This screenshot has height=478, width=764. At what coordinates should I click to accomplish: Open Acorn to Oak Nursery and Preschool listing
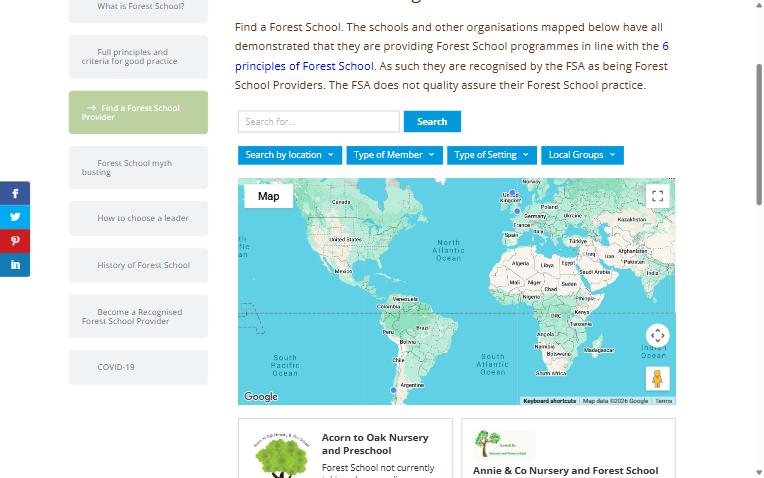tap(375, 444)
